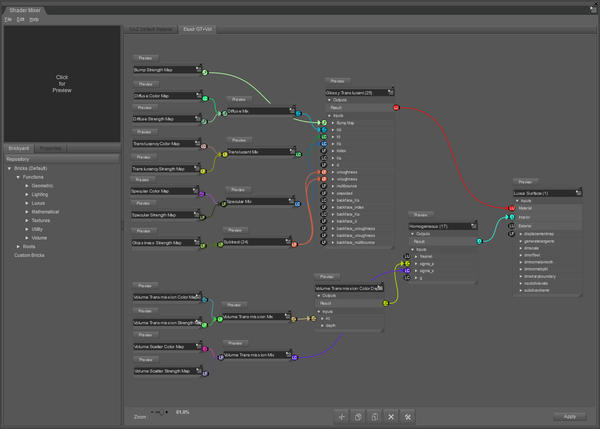Click Preview above the Diffuse Mix brick

(239, 99)
